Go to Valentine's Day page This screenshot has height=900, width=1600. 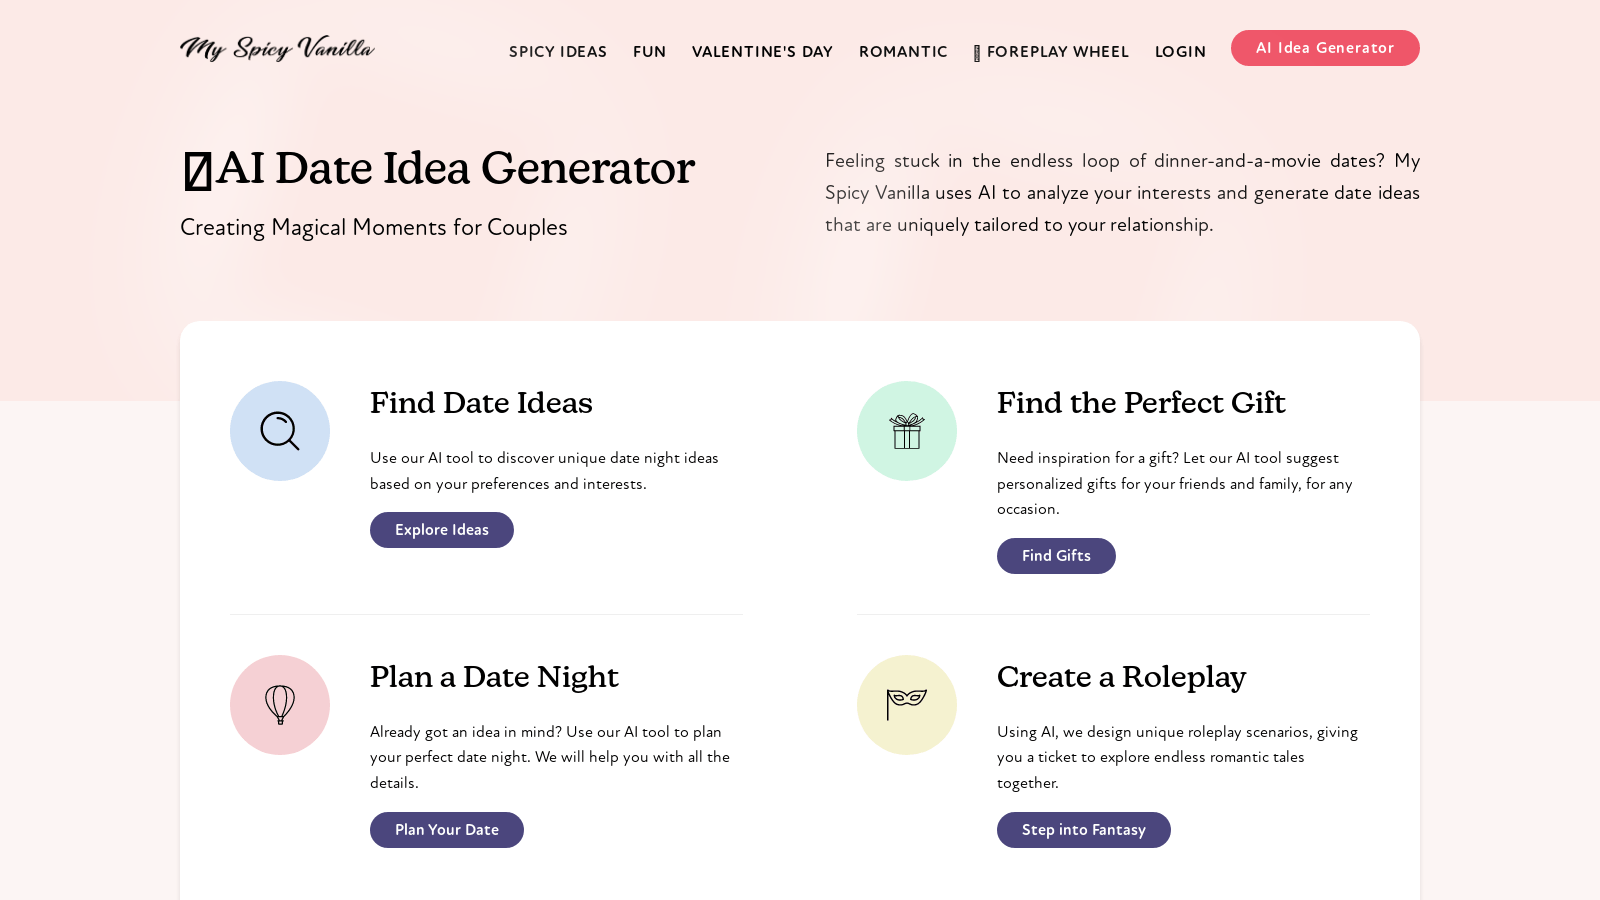pyautogui.click(x=762, y=52)
